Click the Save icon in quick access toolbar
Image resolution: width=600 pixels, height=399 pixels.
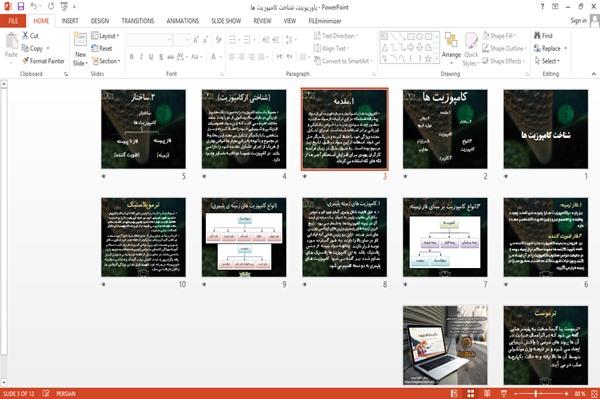tap(21, 6)
